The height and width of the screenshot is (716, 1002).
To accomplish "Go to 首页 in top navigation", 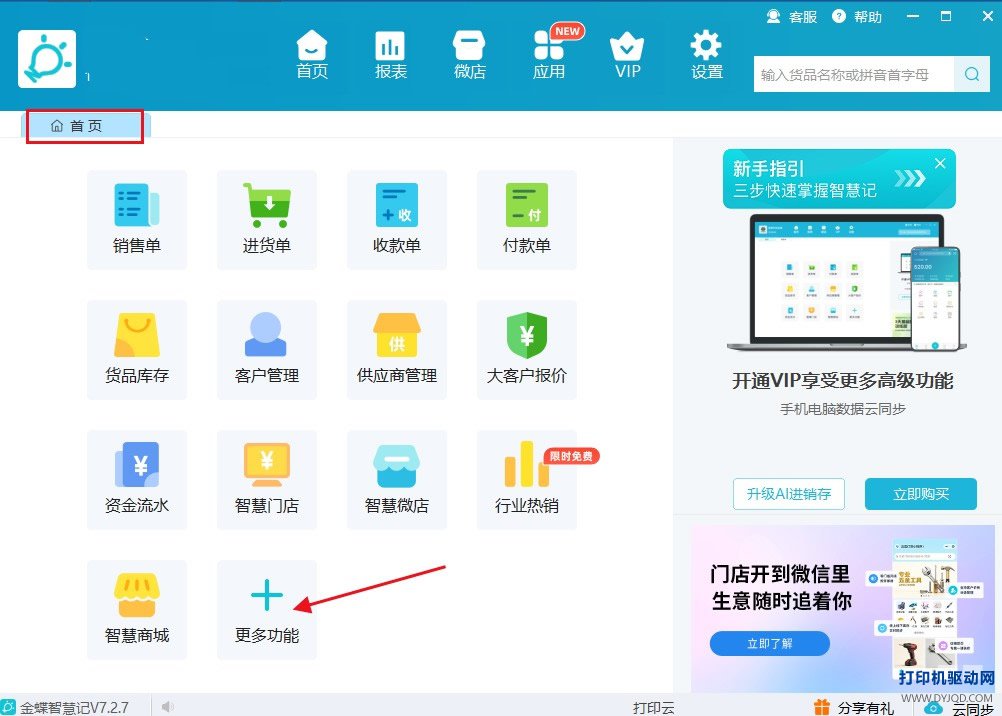I will coord(312,55).
